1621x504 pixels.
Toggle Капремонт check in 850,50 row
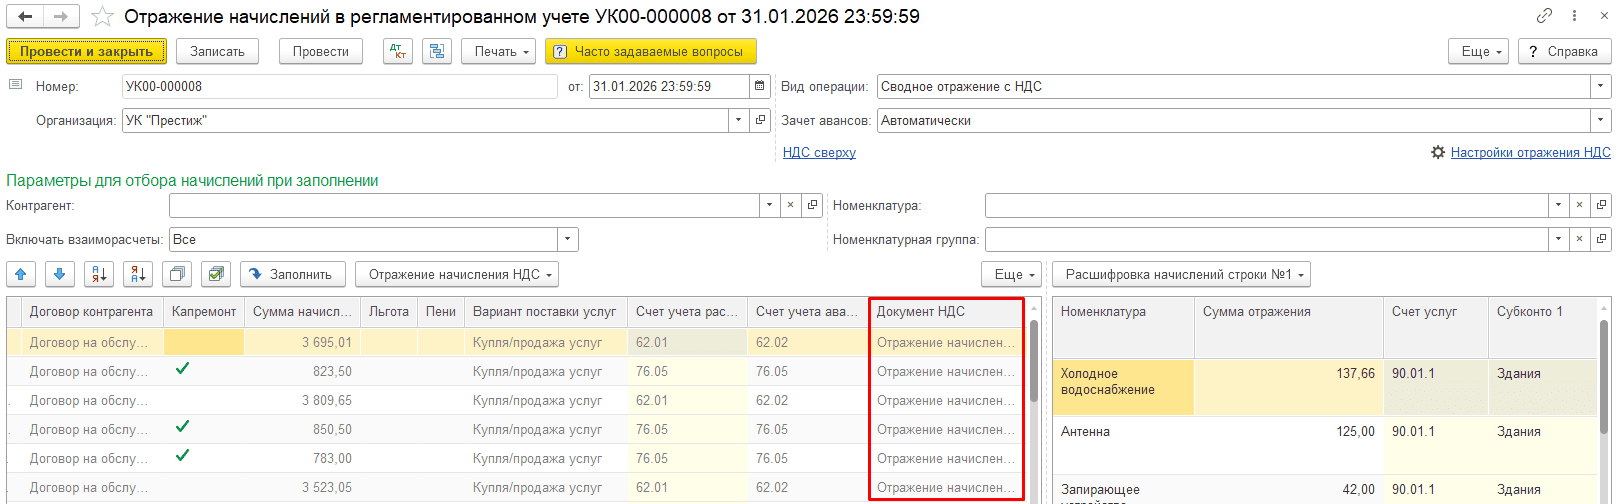[182, 427]
